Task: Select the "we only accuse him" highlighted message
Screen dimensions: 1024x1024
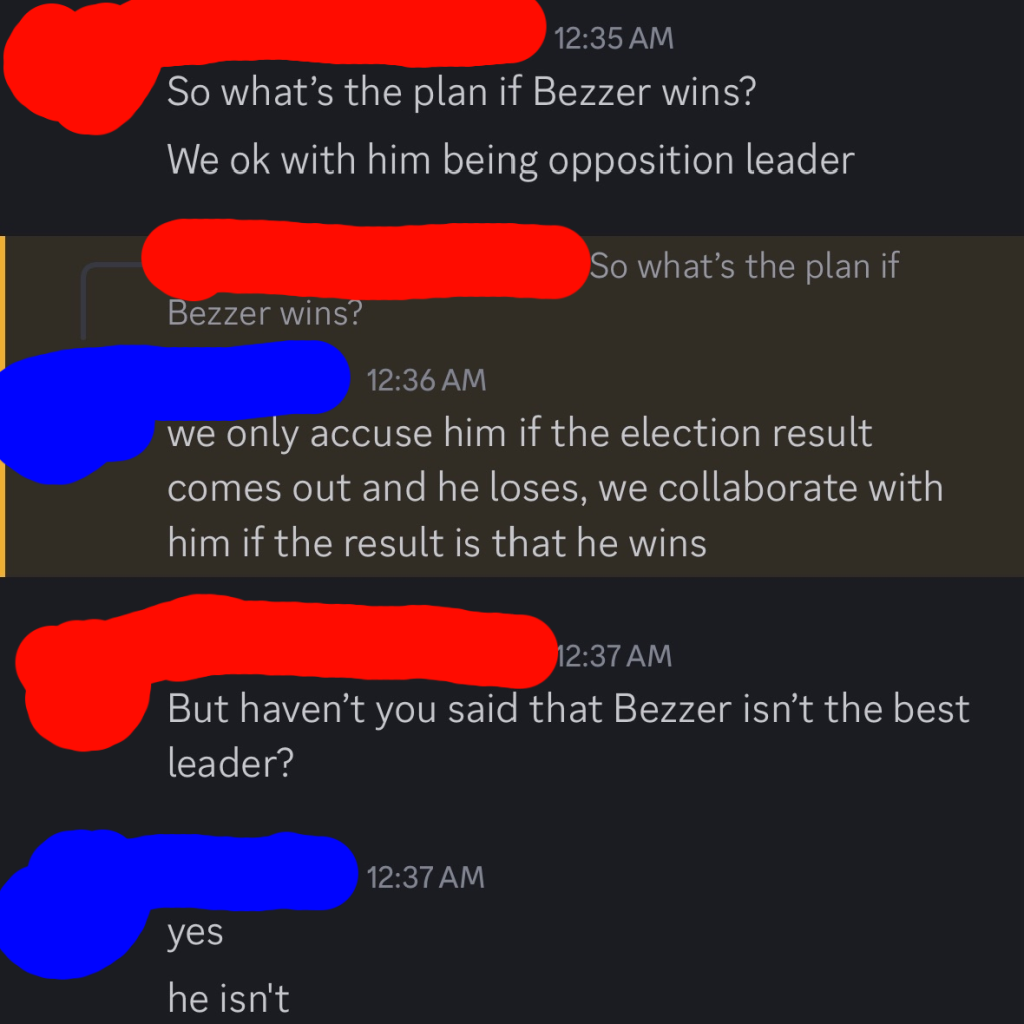Action: tap(555, 488)
